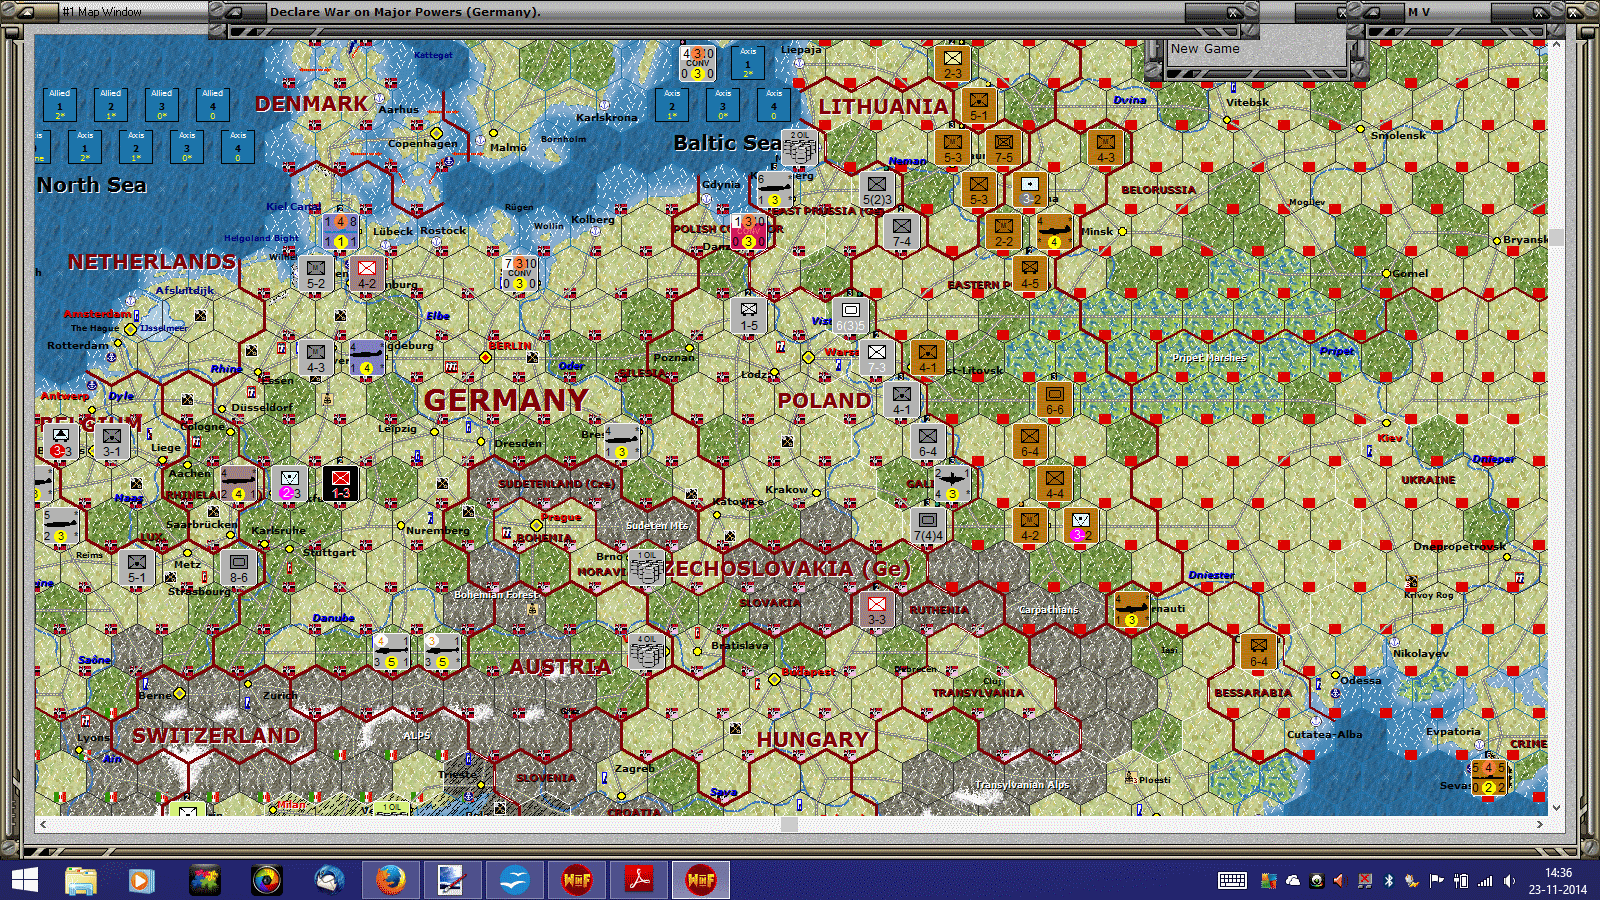Click the Smolensk city label
This screenshot has height=900, width=1600.
(1398, 135)
